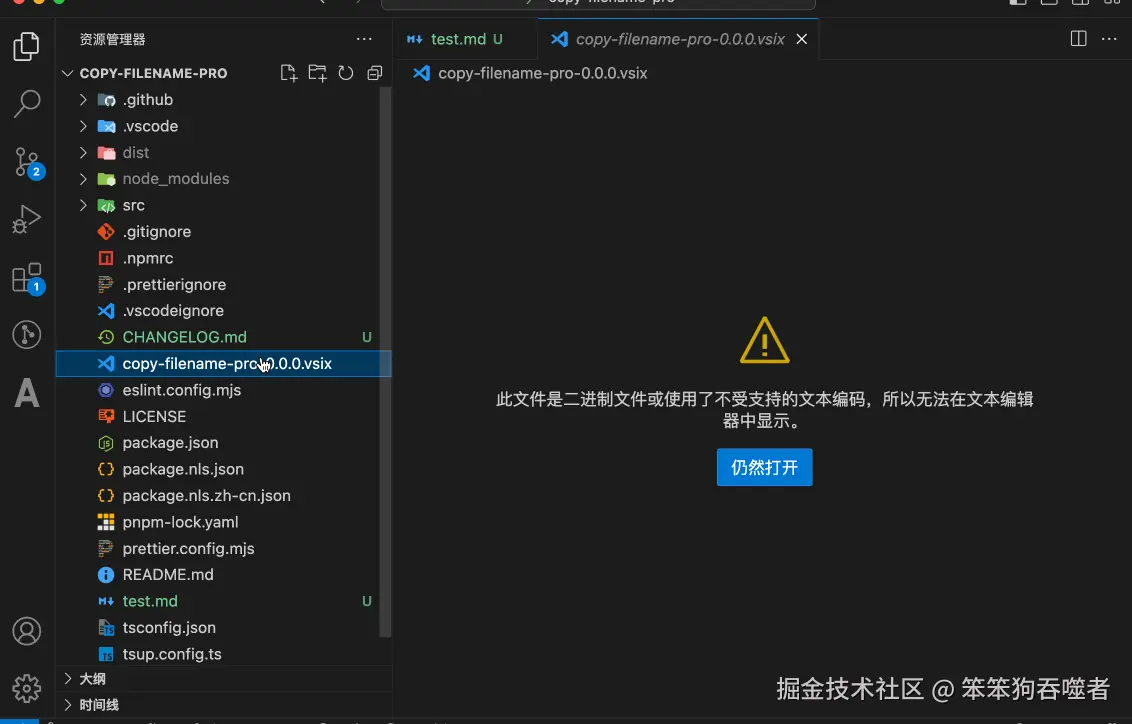
Task: Open Source Control view with badge 2
Action: [x=27, y=162]
